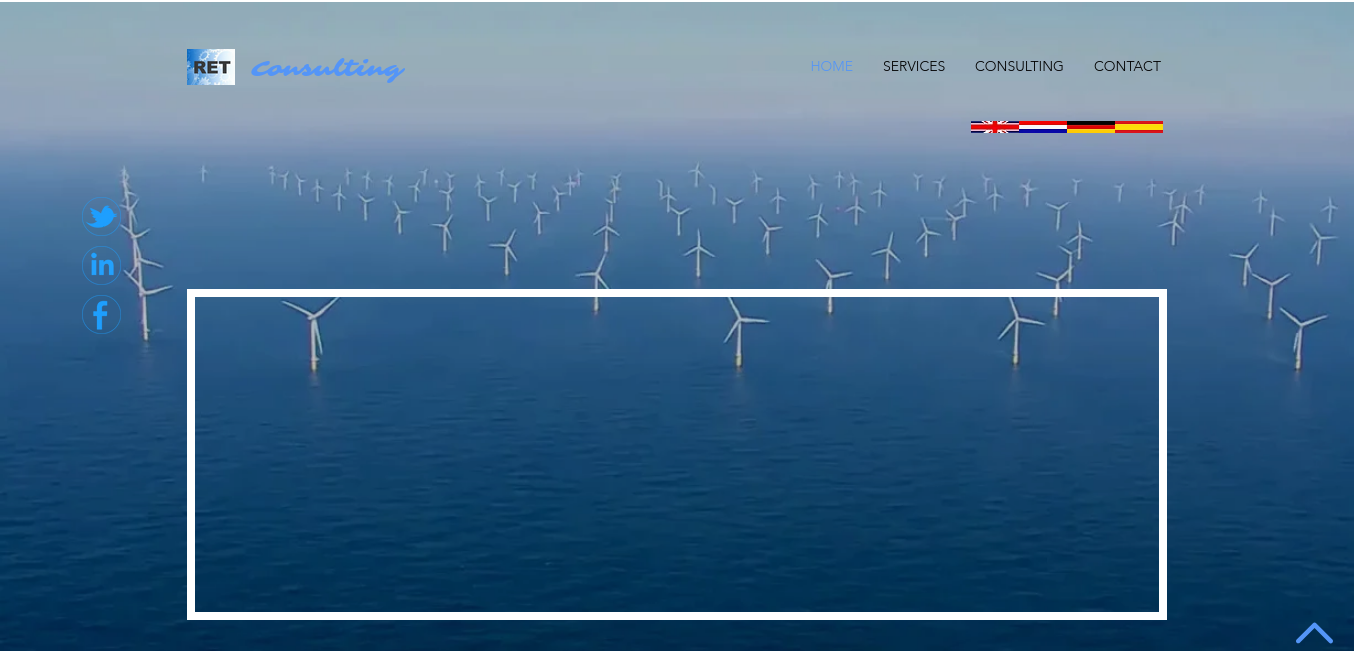Open the SERVICES menu item
1366x651 pixels.
click(914, 66)
